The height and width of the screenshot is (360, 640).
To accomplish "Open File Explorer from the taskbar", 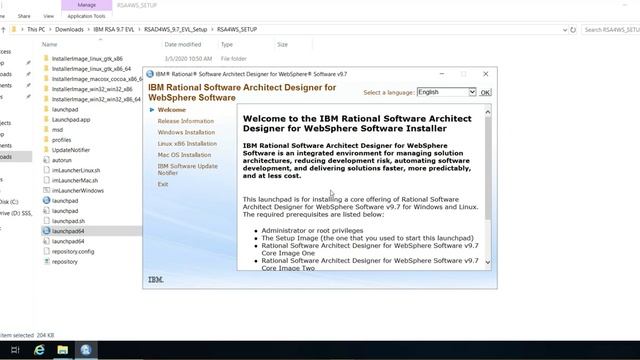I will [62, 350].
